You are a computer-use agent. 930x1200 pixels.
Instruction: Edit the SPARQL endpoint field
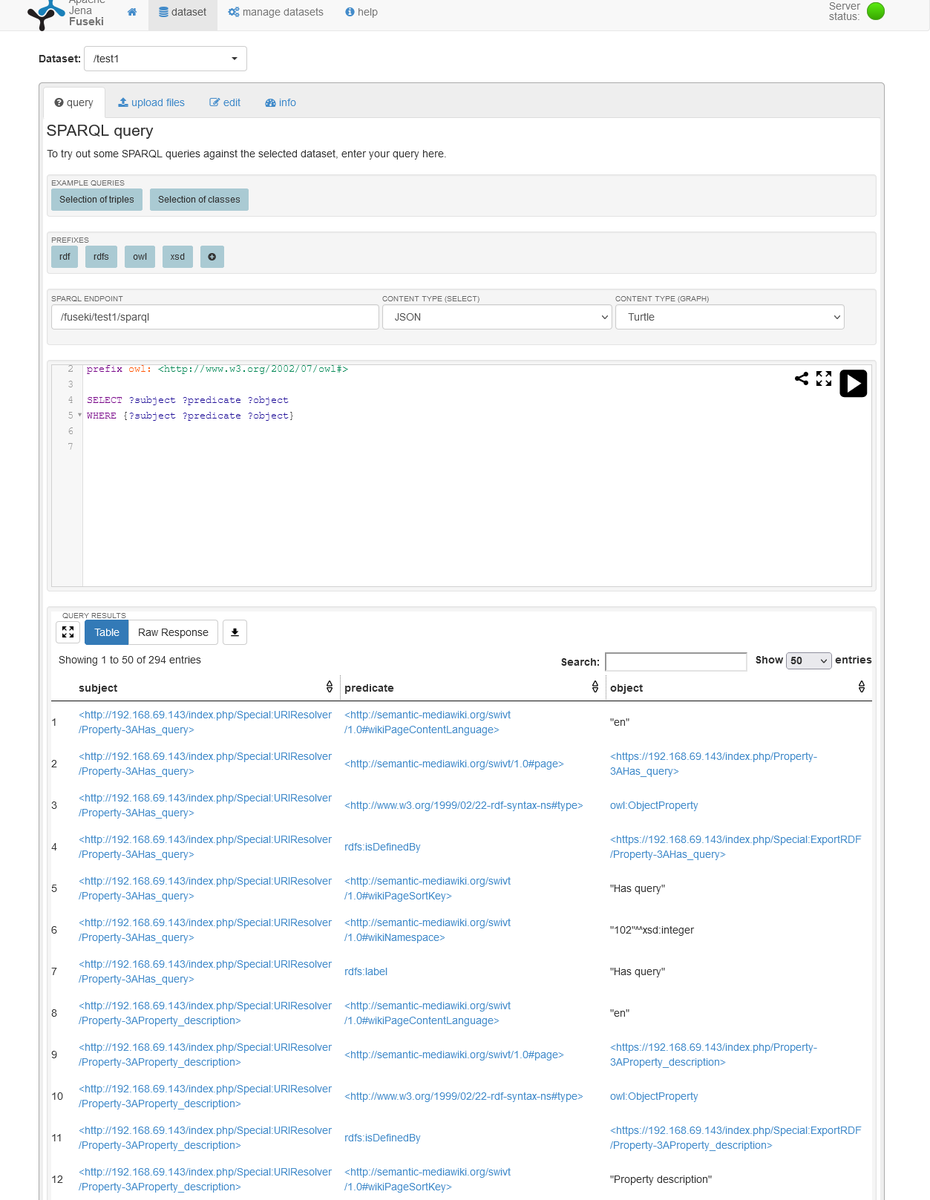coord(215,317)
